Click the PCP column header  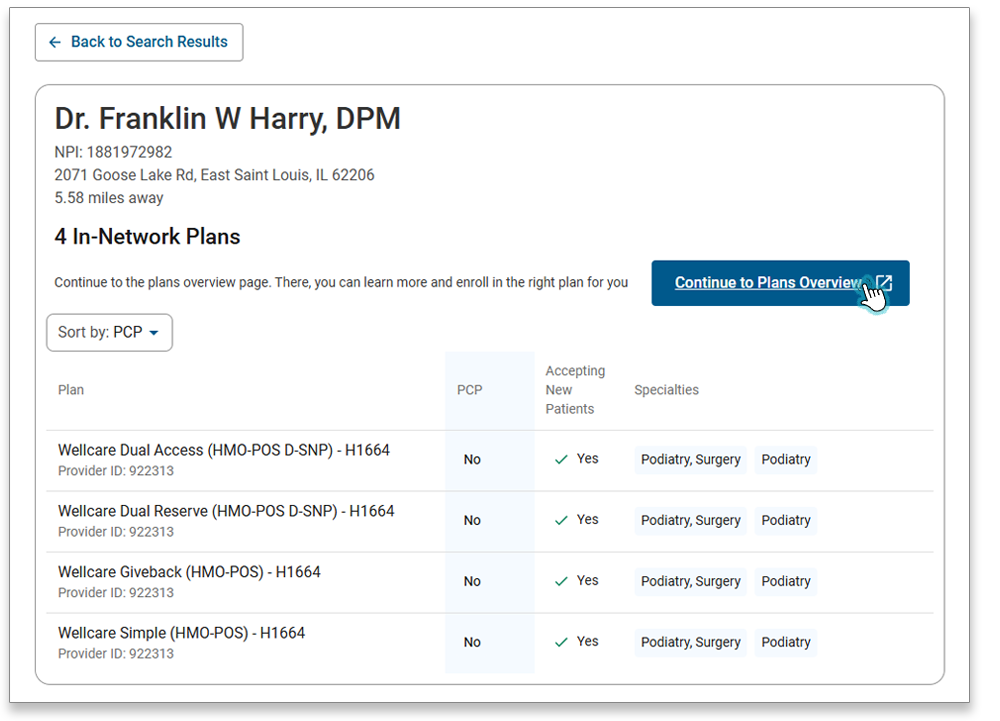click(469, 389)
